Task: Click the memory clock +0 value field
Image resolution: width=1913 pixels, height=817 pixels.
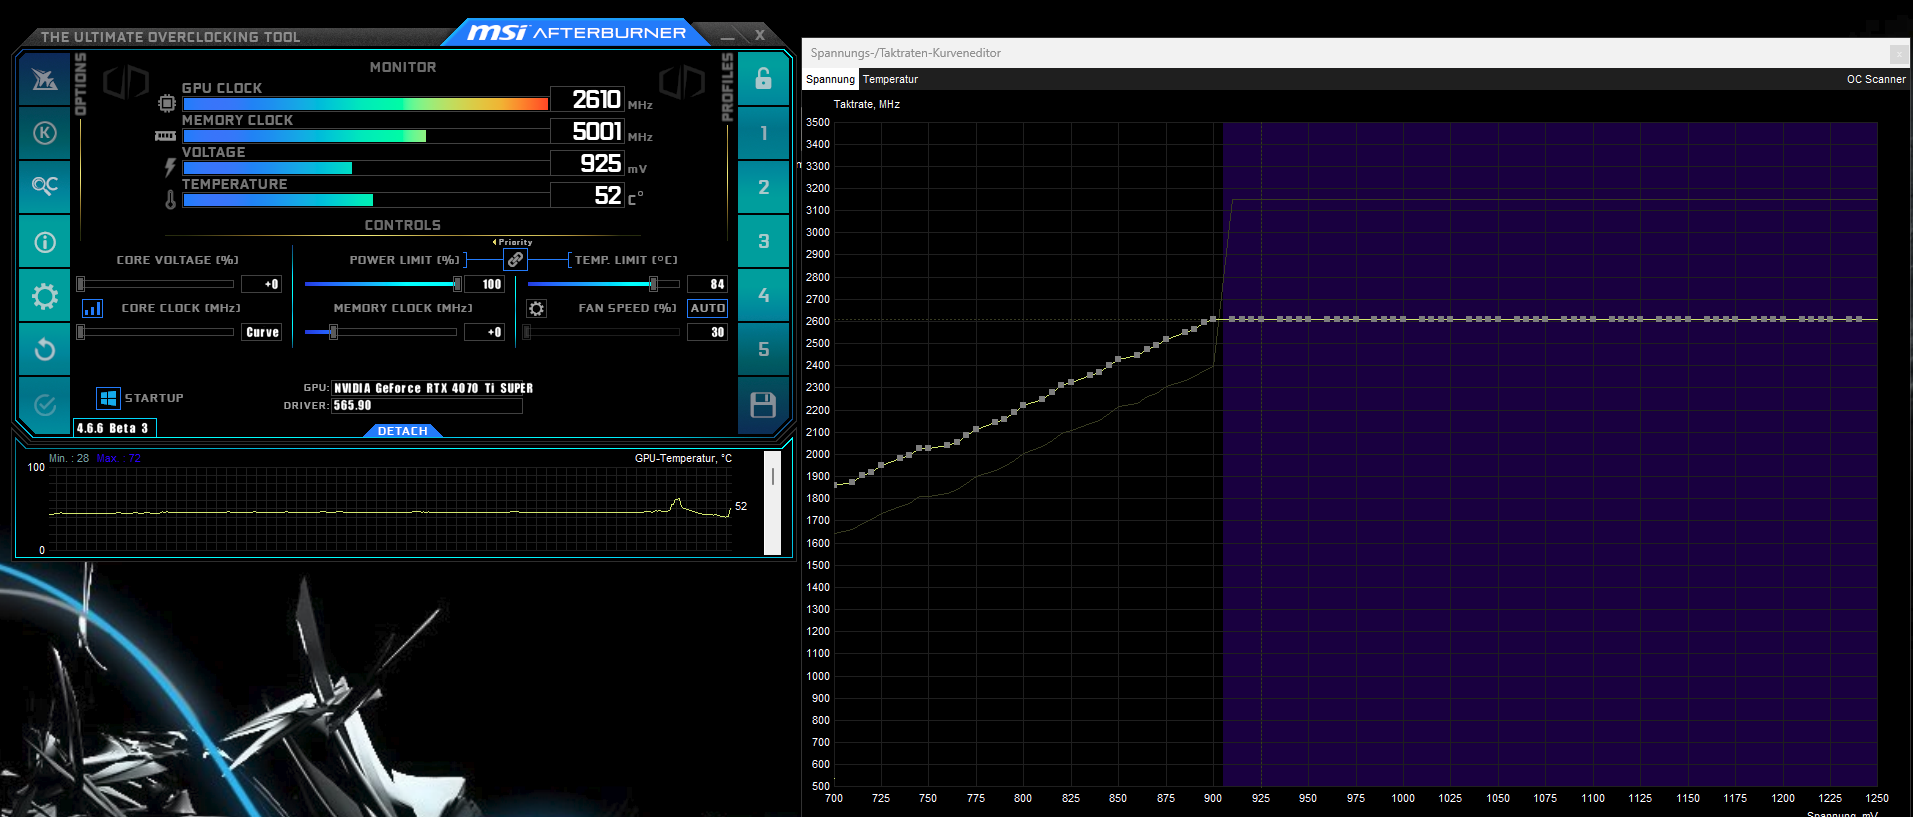Action: pyautogui.click(x=485, y=332)
